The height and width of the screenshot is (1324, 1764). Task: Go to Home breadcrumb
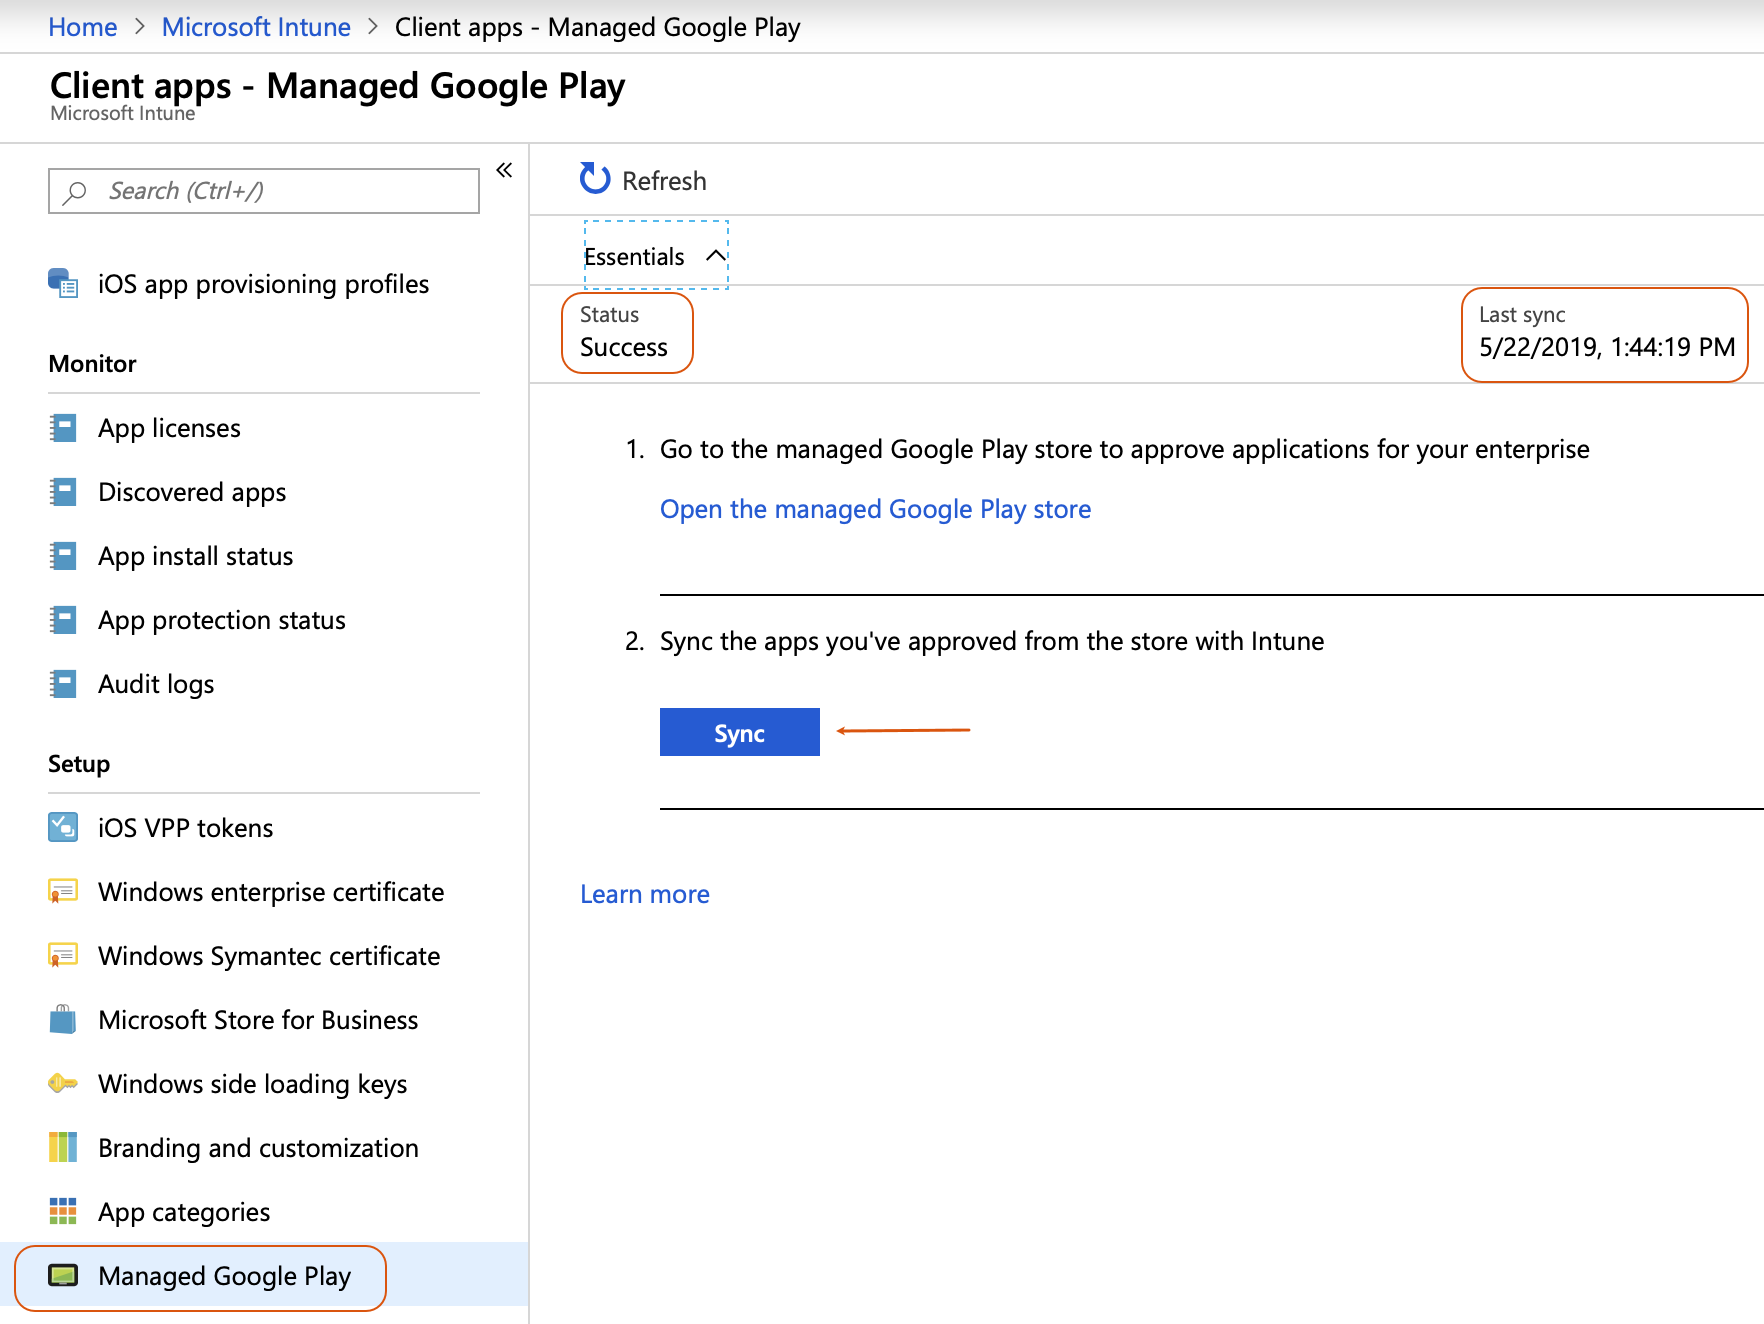tap(83, 27)
